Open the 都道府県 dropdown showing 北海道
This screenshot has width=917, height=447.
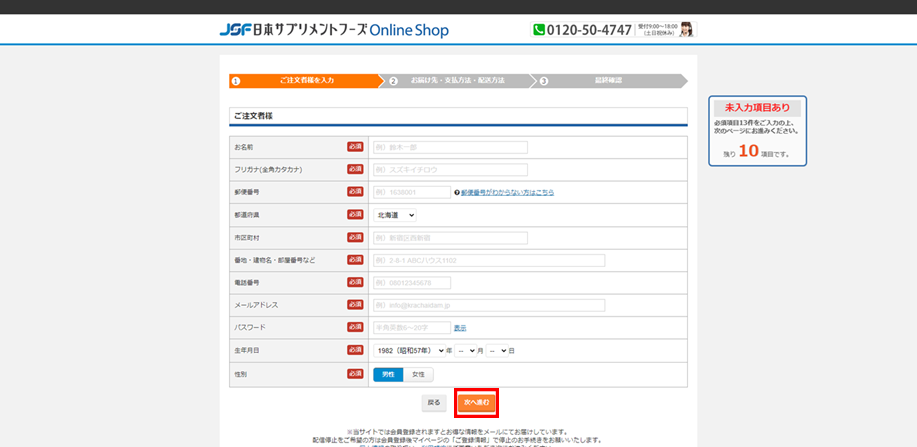click(395, 215)
